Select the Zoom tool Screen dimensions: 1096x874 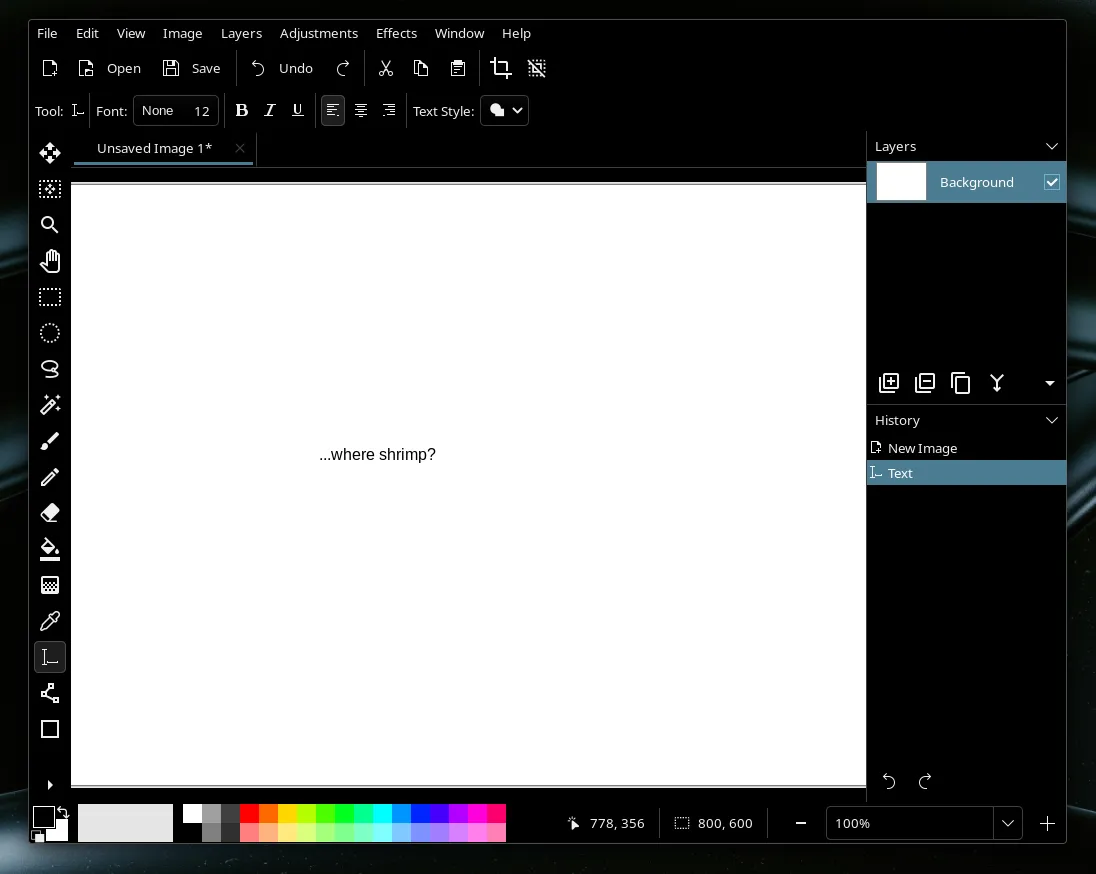50,225
